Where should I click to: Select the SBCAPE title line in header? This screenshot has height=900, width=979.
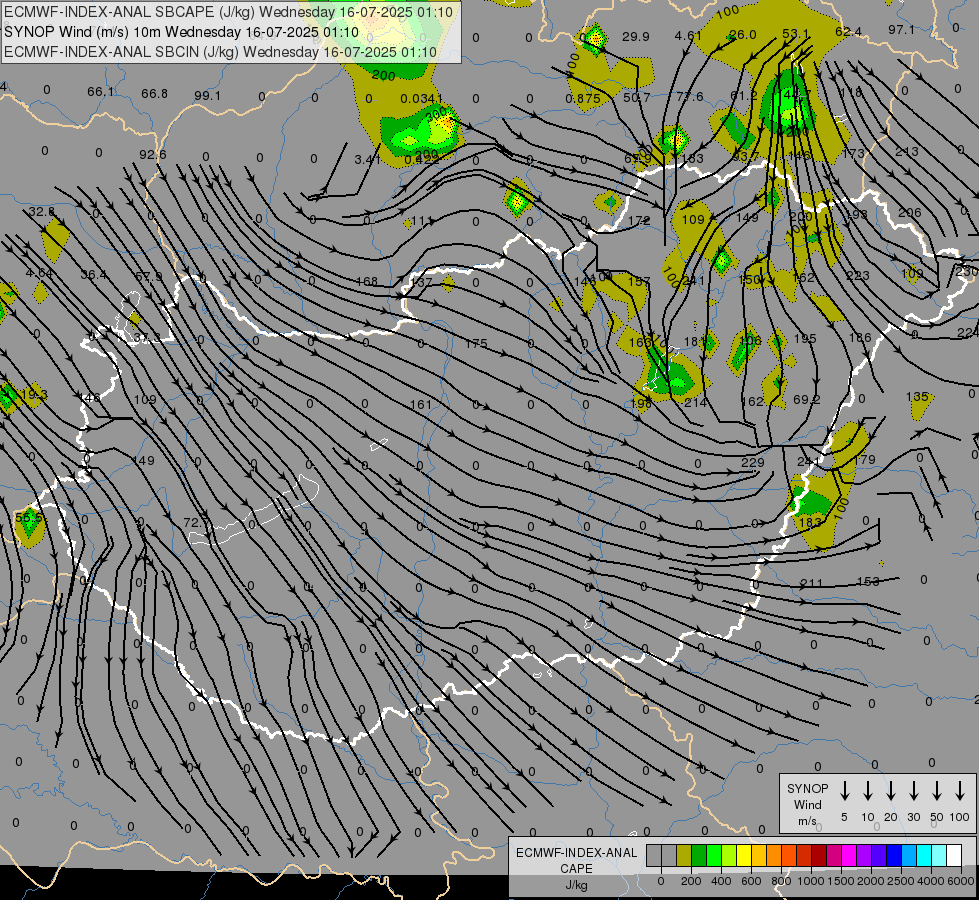coord(229,12)
